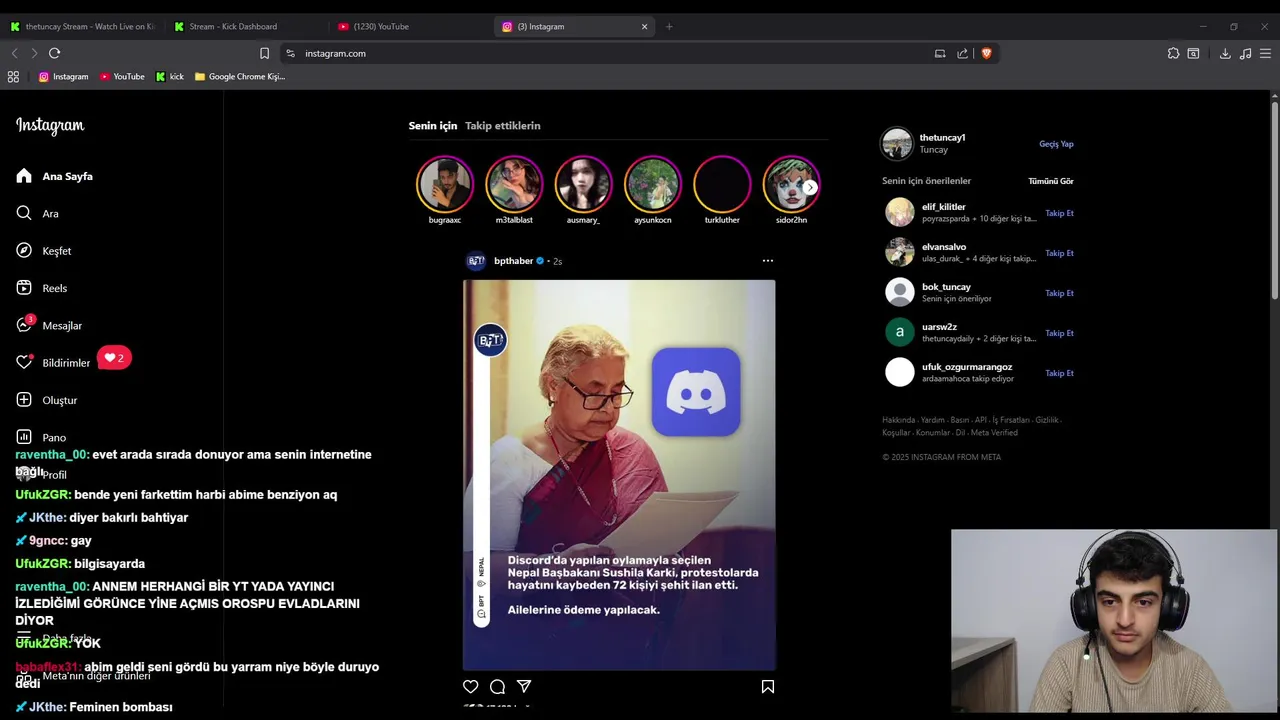Image resolution: width=1280 pixels, height=720 pixels.
Task: Open comments on the bpthaber post
Action: (497, 686)
